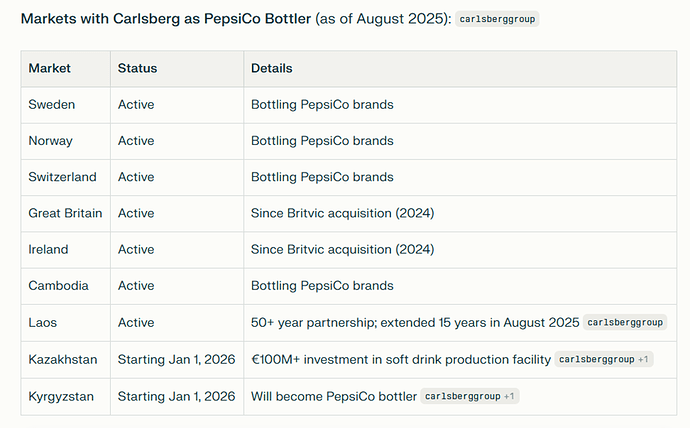Select the Norway market cell
Viewport: 690px width, 428px height.
51,141
